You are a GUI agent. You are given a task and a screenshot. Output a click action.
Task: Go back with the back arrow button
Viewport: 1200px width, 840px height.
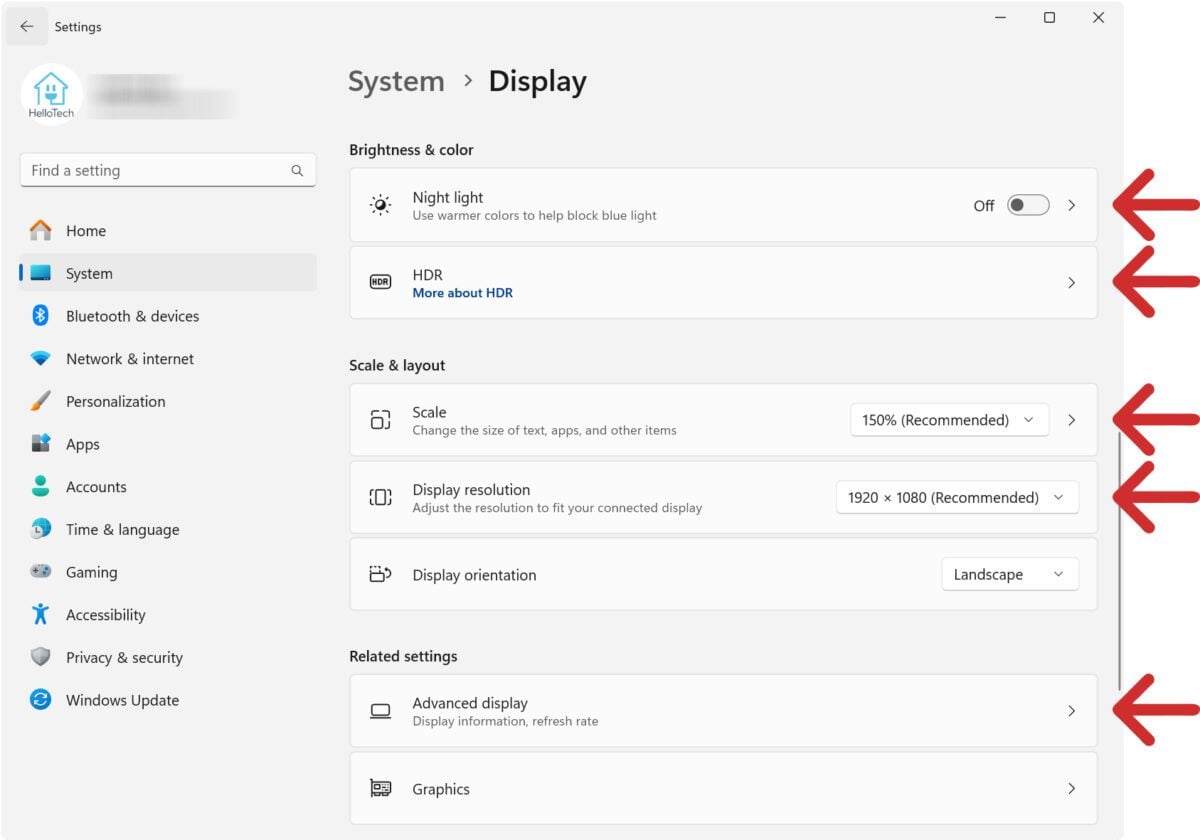[27, 27]
